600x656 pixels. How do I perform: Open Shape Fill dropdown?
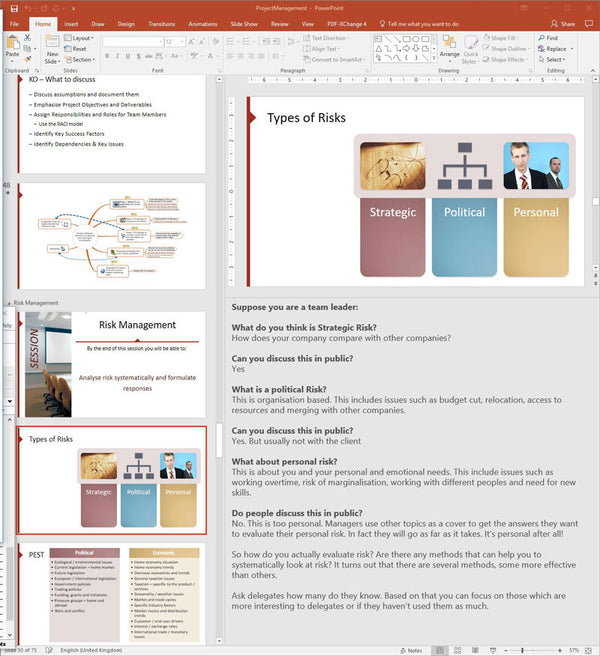(501, 38)
